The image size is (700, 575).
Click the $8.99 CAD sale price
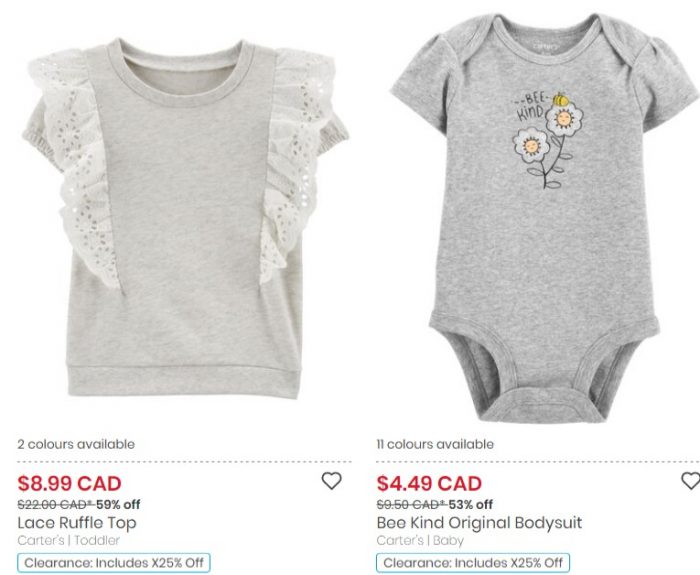[69, 483]
